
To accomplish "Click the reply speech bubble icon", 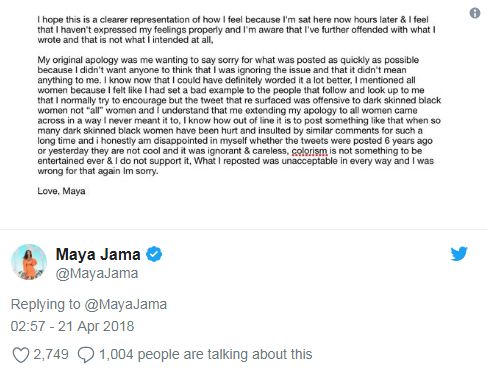I will click(x=86, y=355).
